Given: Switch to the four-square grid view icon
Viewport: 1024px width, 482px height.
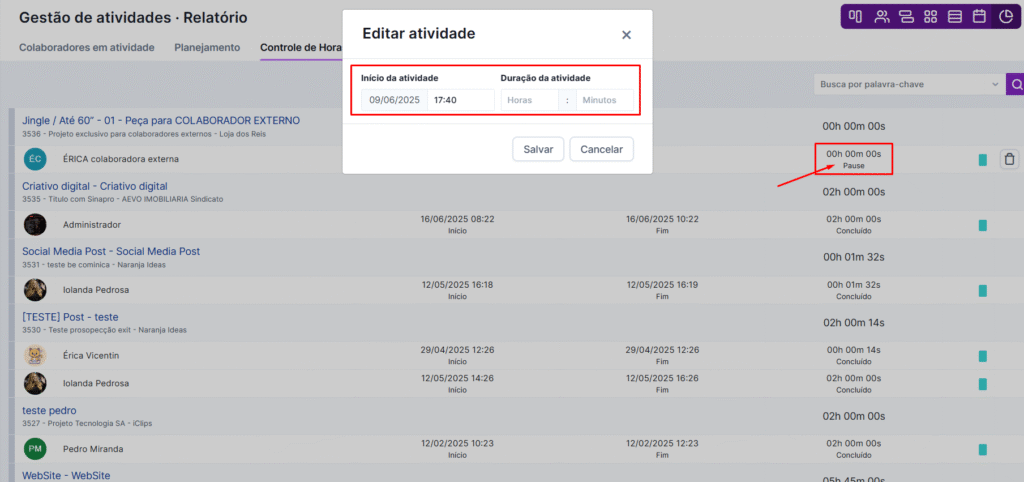Looking at the screenshot, I should tap(931, 16).
